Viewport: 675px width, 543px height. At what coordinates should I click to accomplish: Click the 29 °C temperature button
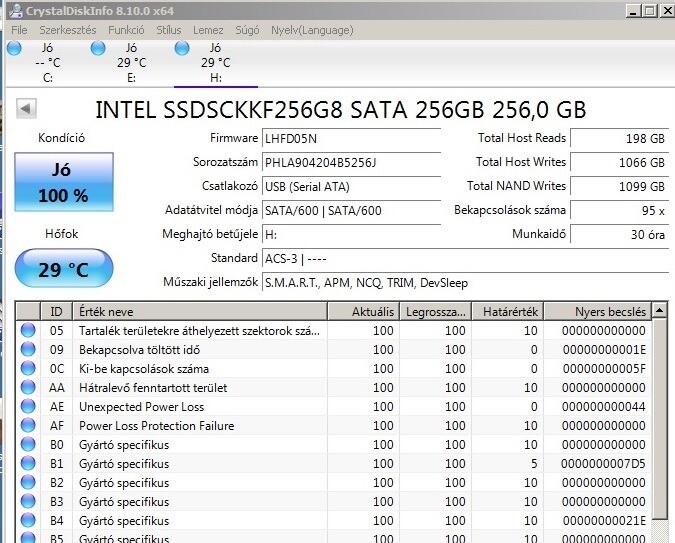(62, 269)
